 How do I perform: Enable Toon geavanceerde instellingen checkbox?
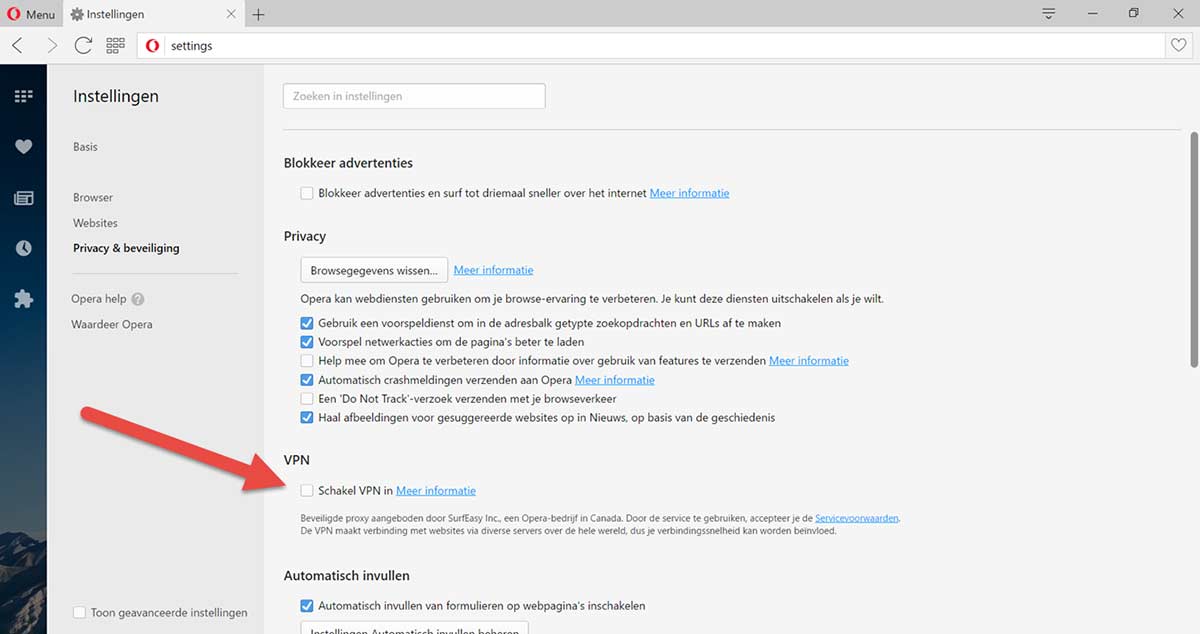(x=80, y=612)
